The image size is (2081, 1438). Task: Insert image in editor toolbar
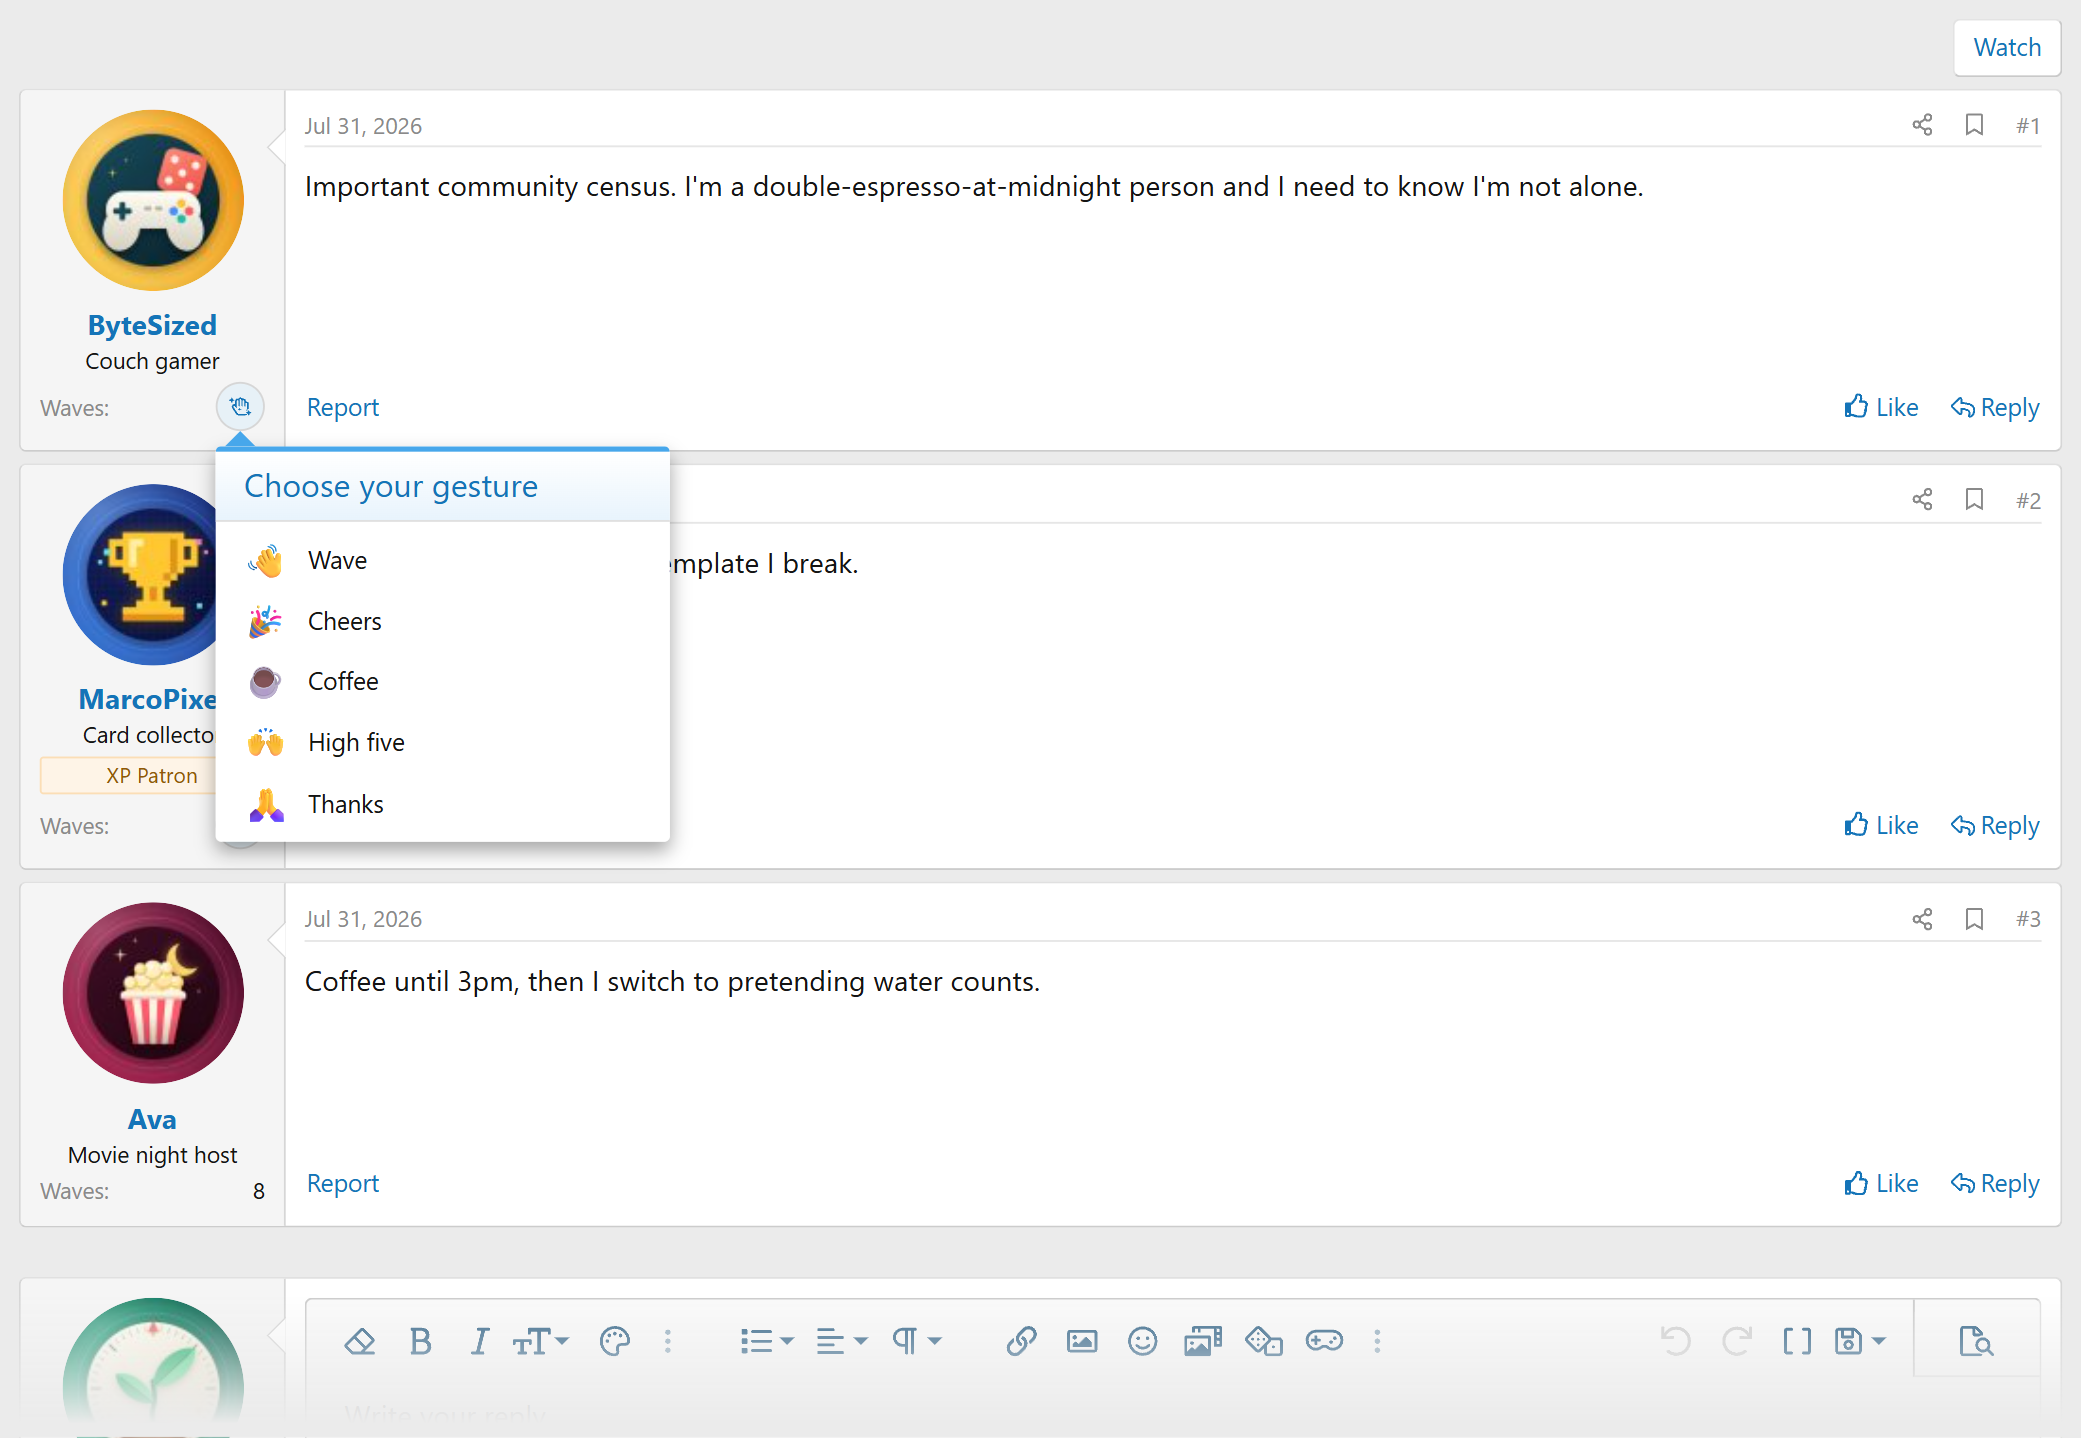pyautogui.click(x=1082, y=1341)
